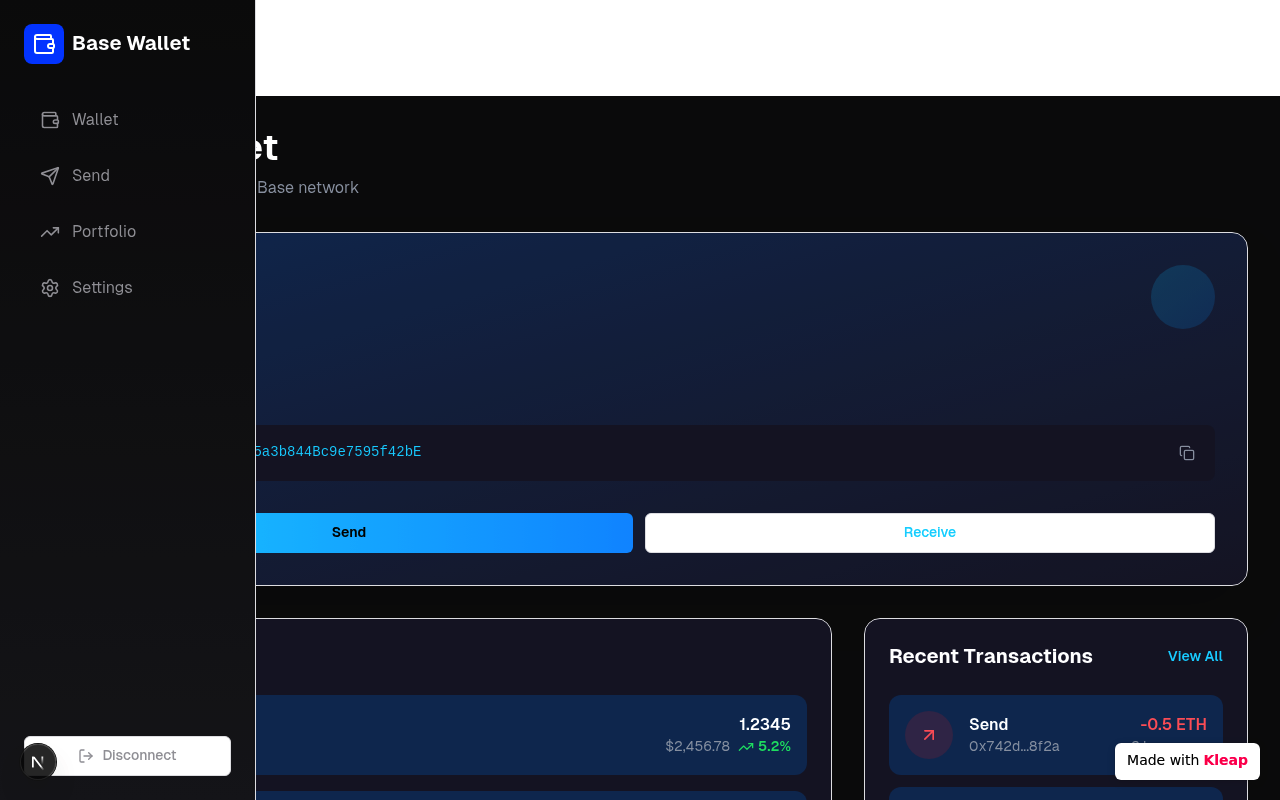Copy the wallet address with copy icon
This screenshot has width=1280, height=800.
(1187, 453)
